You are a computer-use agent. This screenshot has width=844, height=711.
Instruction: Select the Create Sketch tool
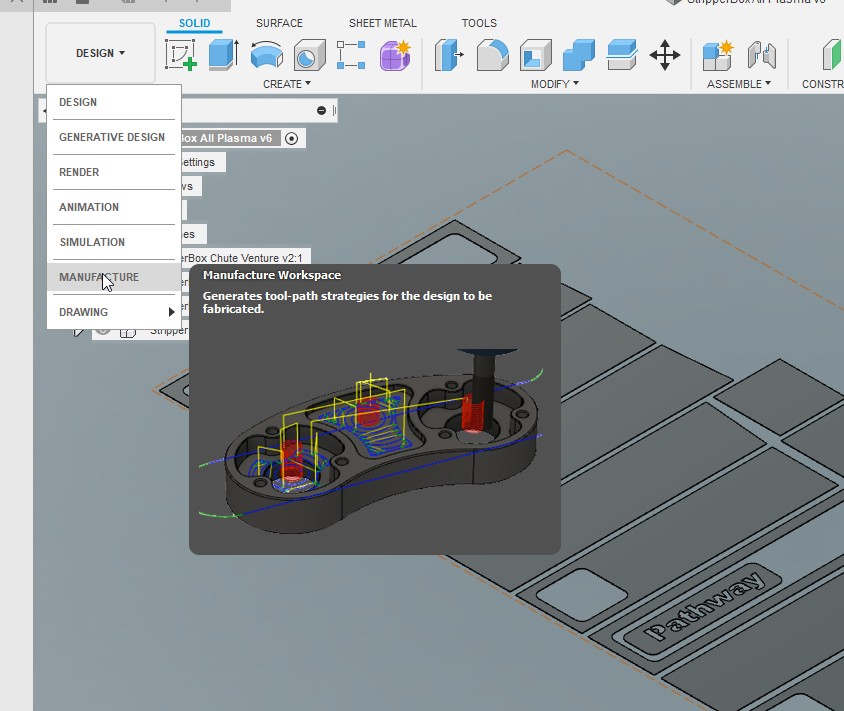(181, 54)
